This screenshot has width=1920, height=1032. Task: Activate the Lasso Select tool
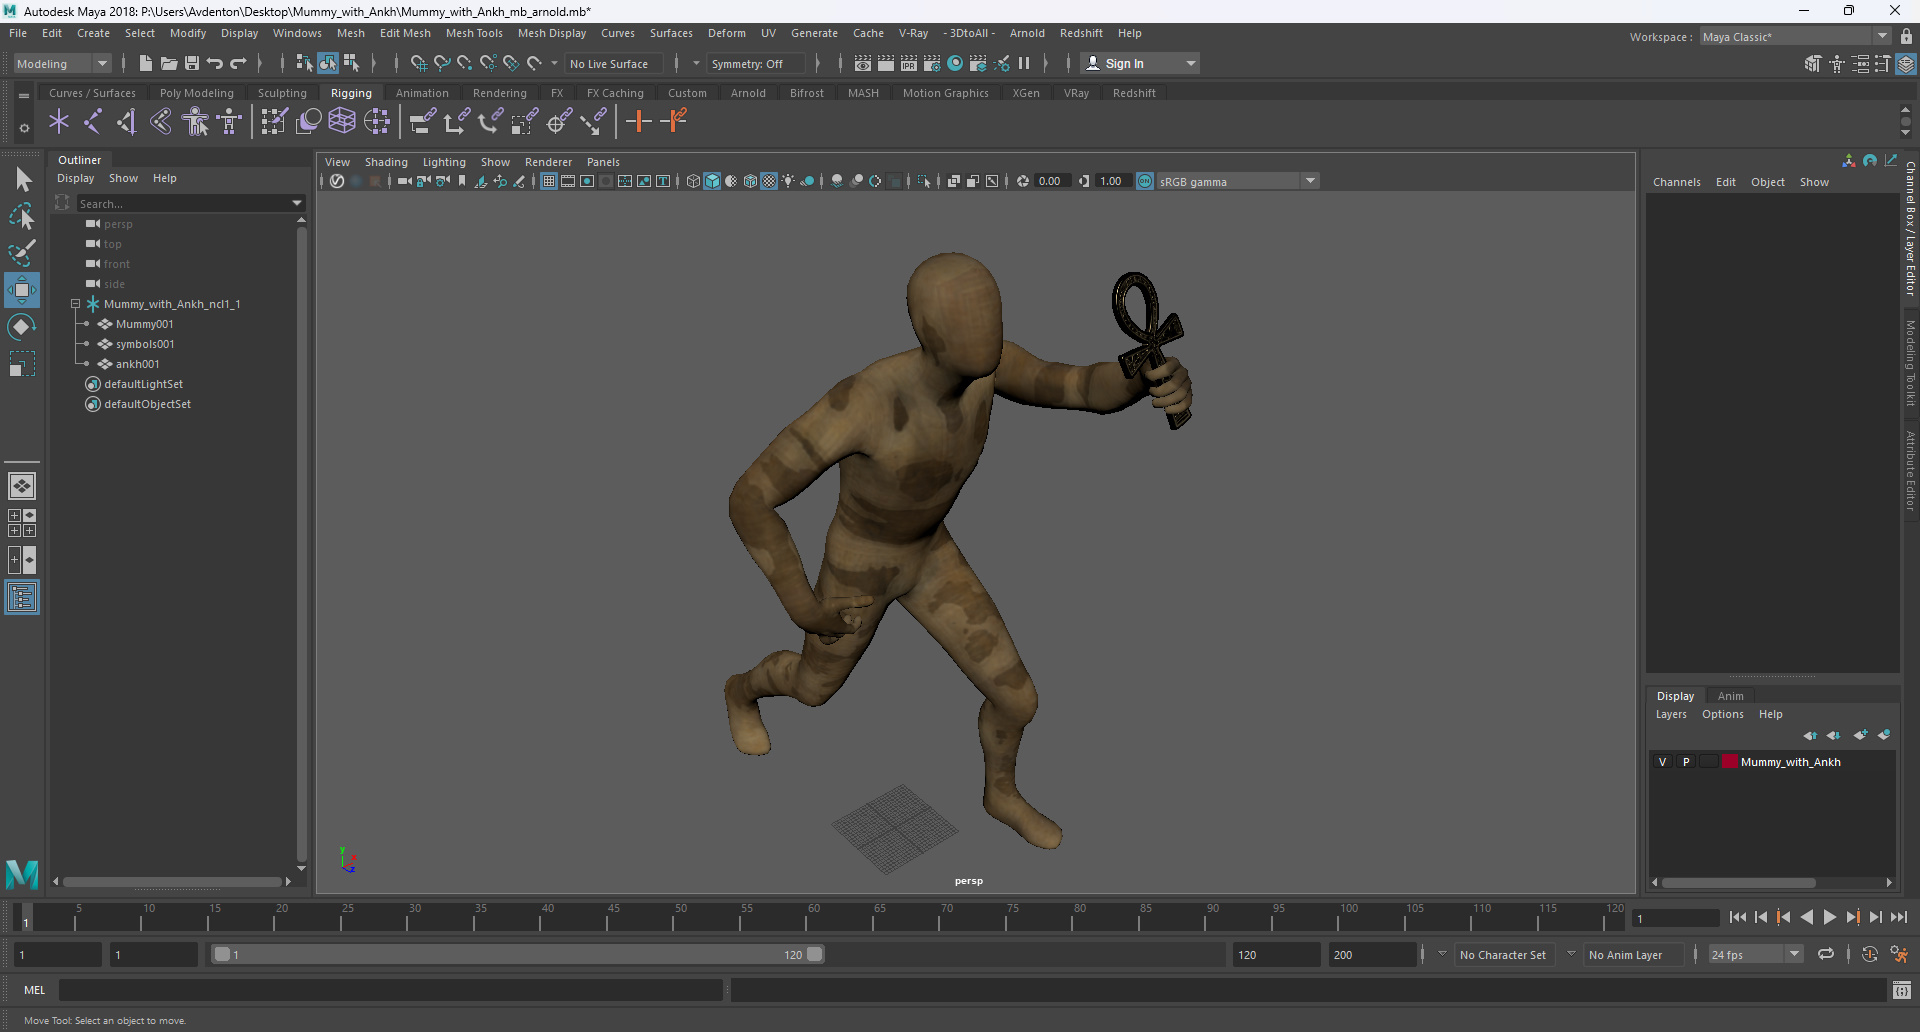coord(22,216)
